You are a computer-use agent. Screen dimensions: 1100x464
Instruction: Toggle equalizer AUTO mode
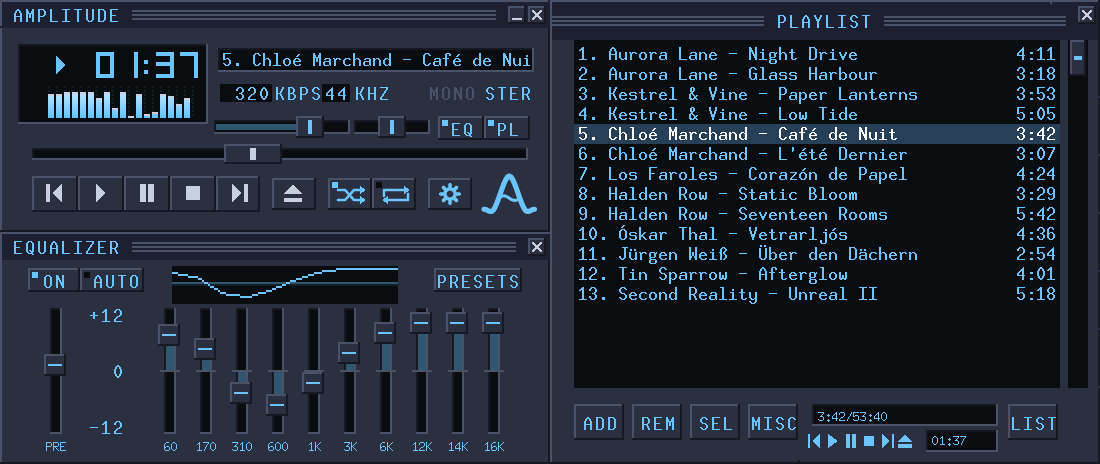(112, 280)
